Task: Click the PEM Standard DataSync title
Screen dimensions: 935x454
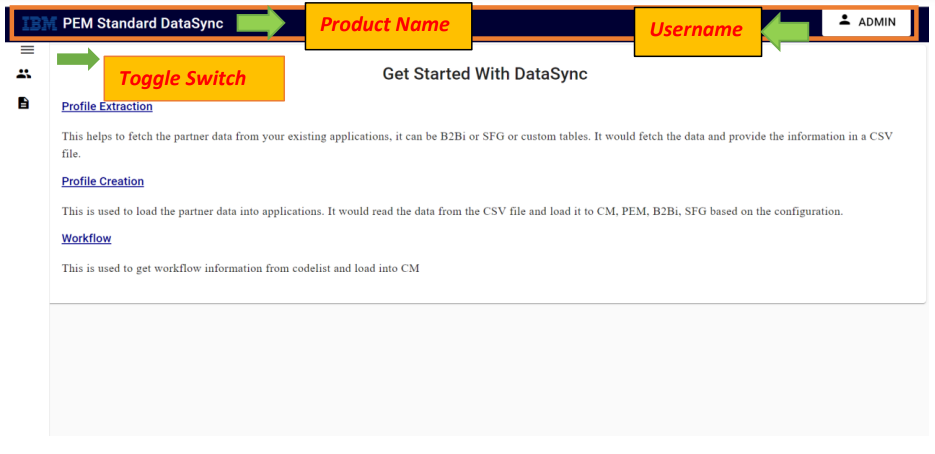Action: click(143, 24)
